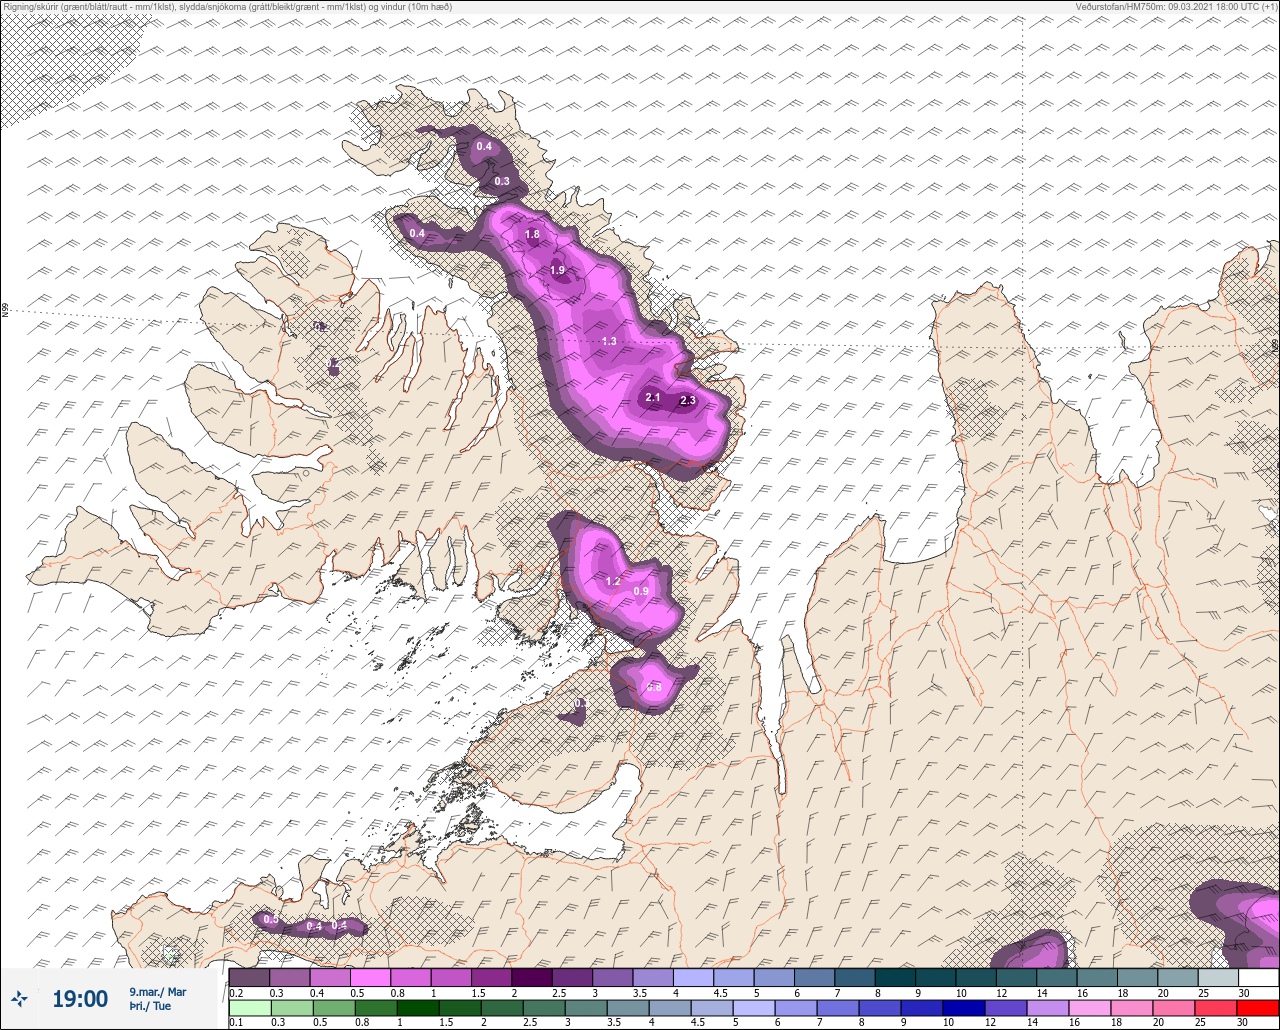1280x1030 pixels.
Task: Click the darkest purple swatch in top legend row
Action: coord(532,977)
